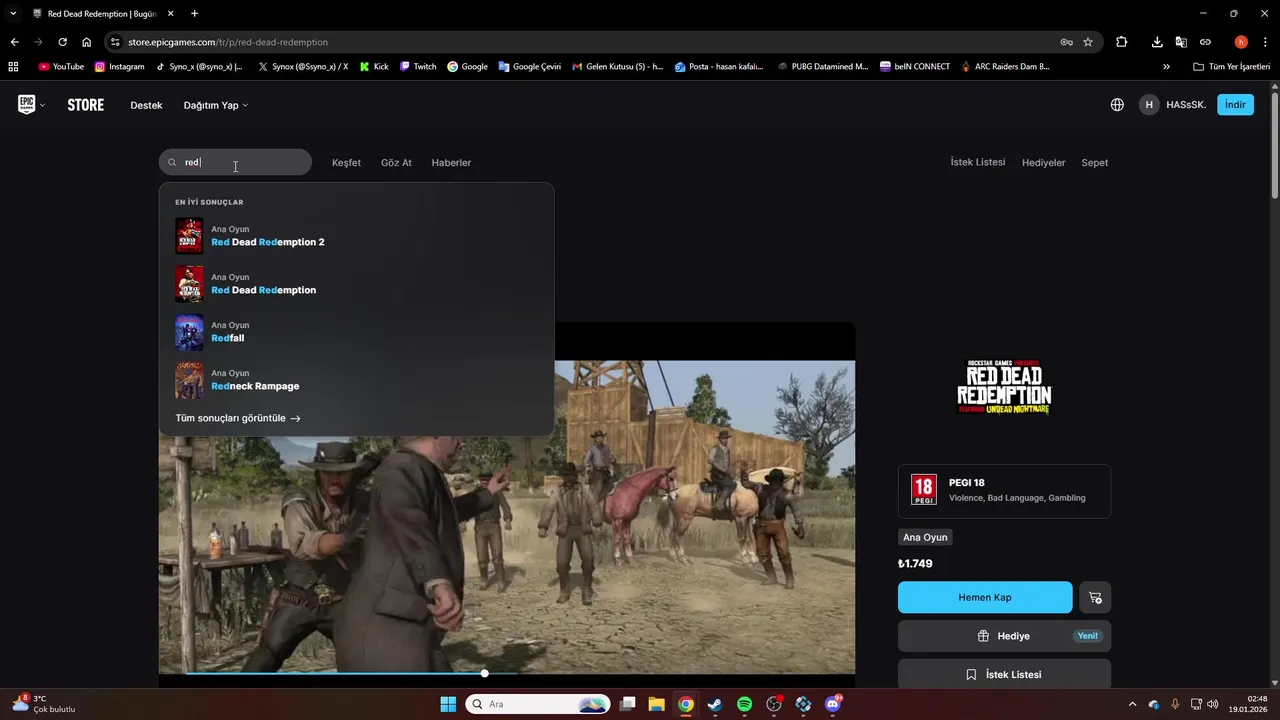Open the STORE menu item
Image resolution: width=1280 pixels, height=720 pixels.
point(86,105)
